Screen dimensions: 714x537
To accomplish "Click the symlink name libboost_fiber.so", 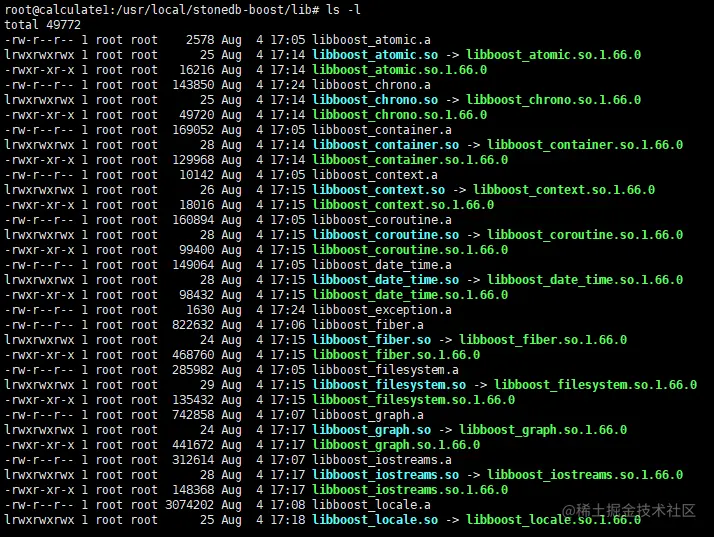I will (x=371, y=341).
